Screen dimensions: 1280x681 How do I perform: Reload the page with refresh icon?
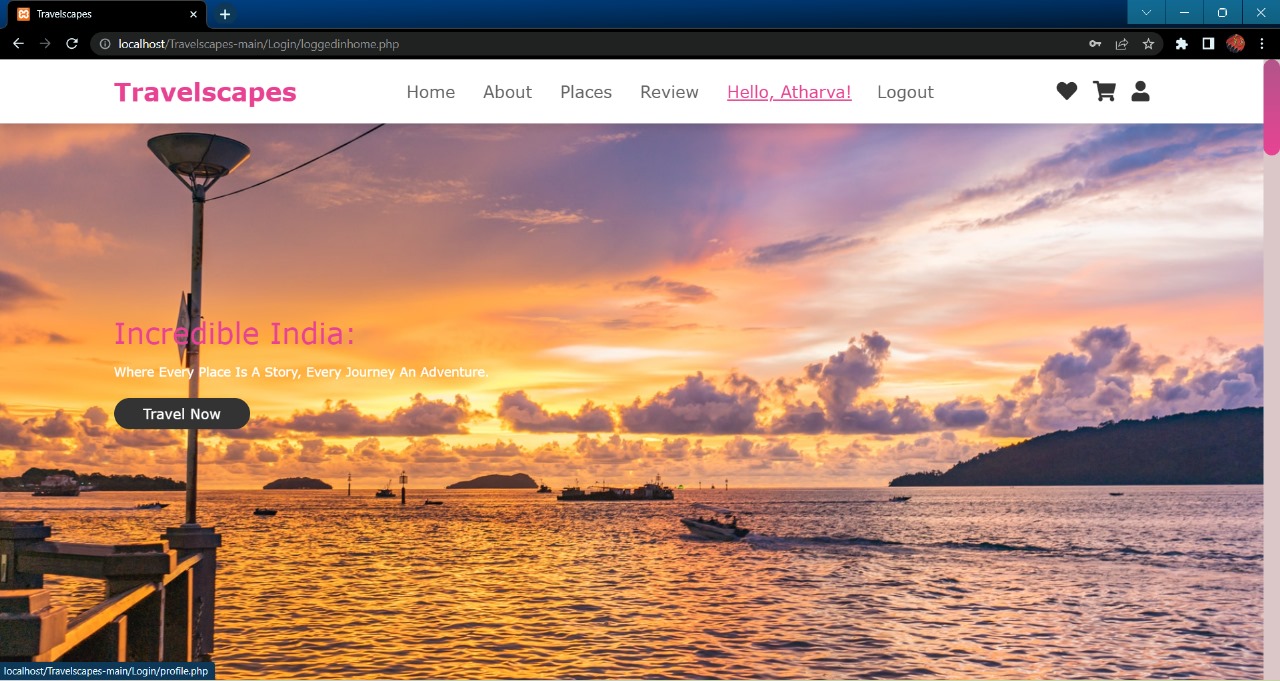tap(72, 44)
